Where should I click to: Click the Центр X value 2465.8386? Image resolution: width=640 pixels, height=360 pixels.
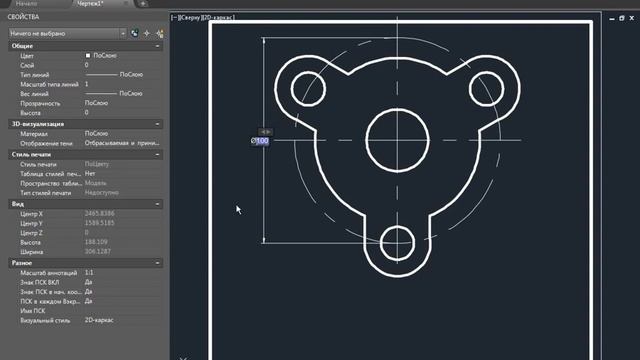100,213
